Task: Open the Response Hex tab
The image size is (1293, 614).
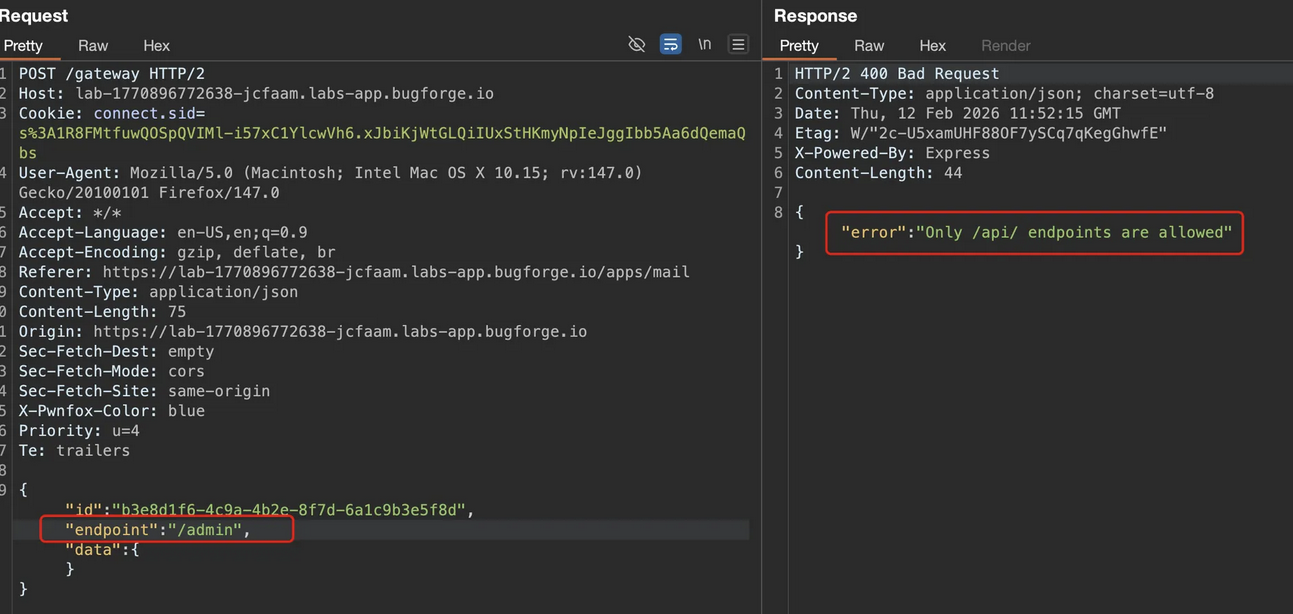Action: point(932,46)
